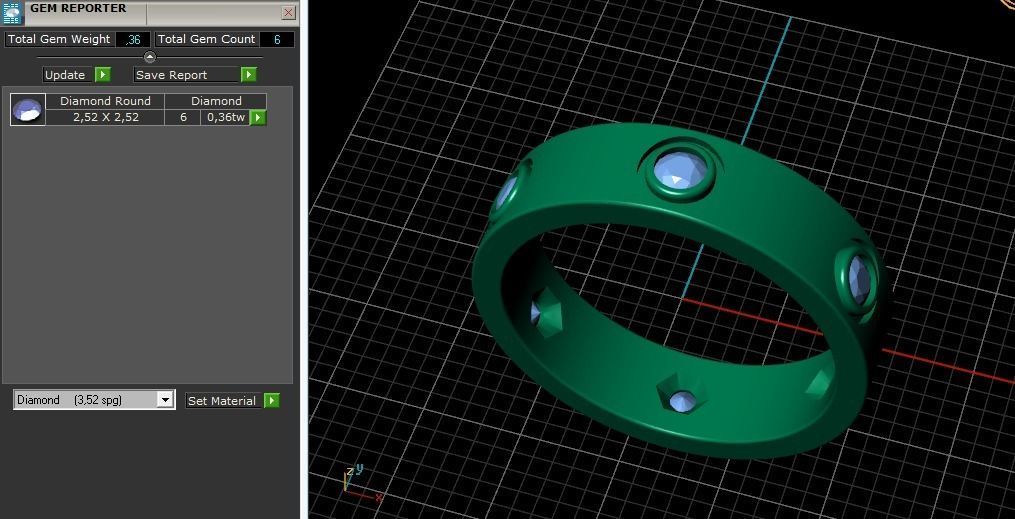Click the XYZ axis indicator in the viewport

[x=361, y=485]
